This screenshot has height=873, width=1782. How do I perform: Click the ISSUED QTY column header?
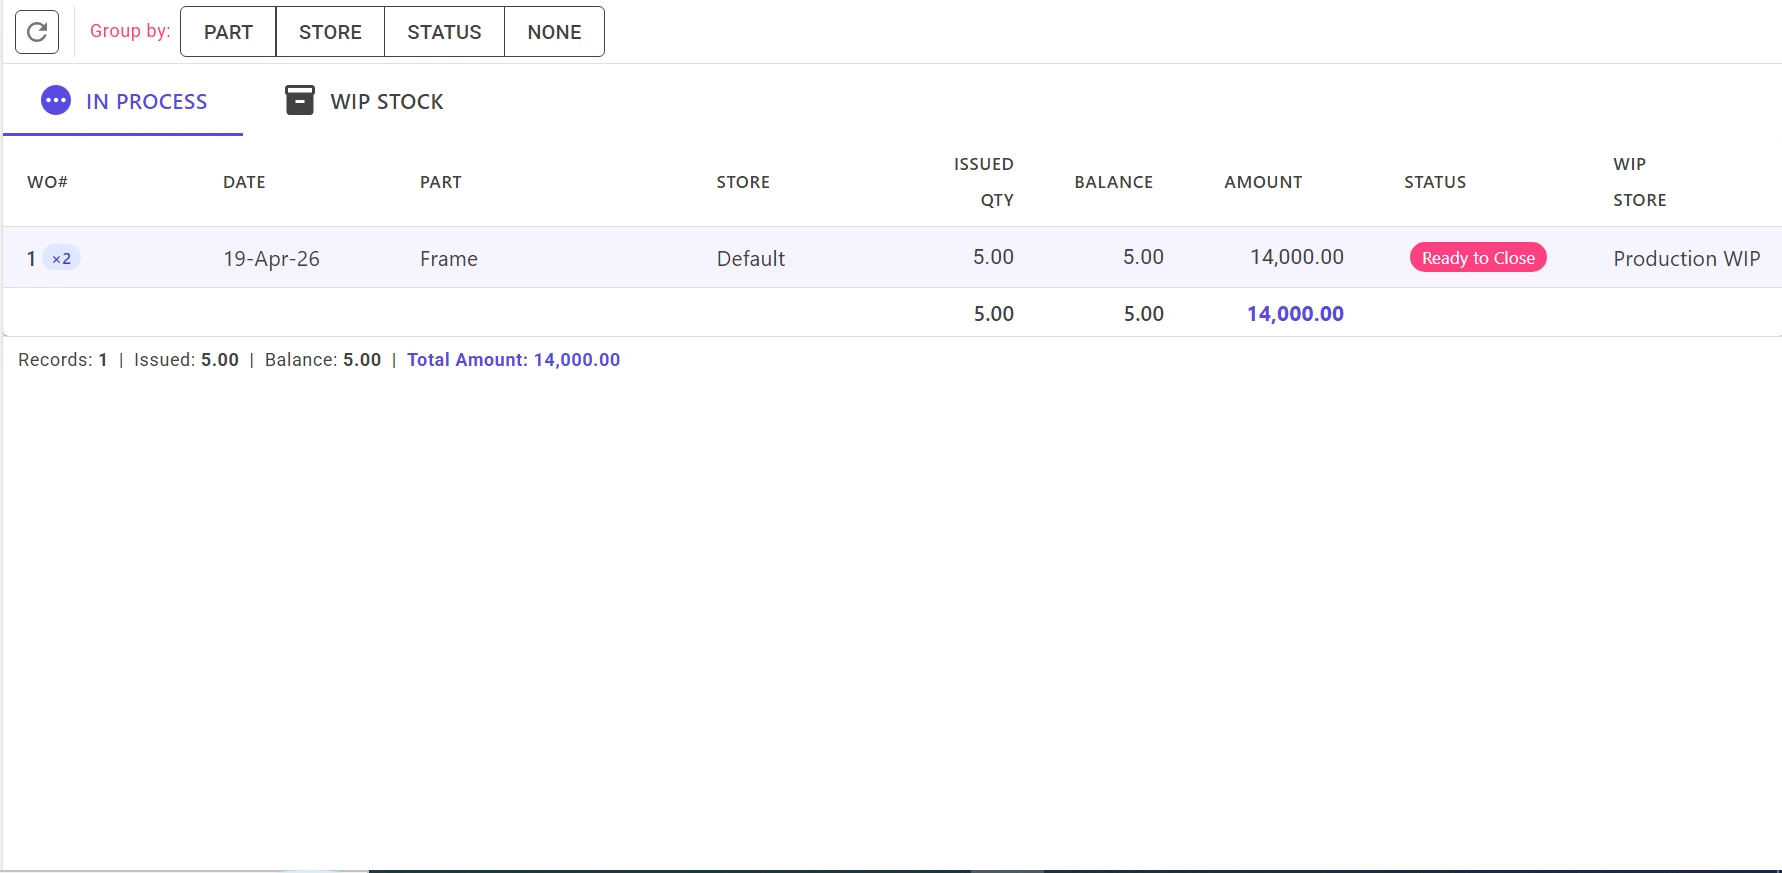pos(984,182)
